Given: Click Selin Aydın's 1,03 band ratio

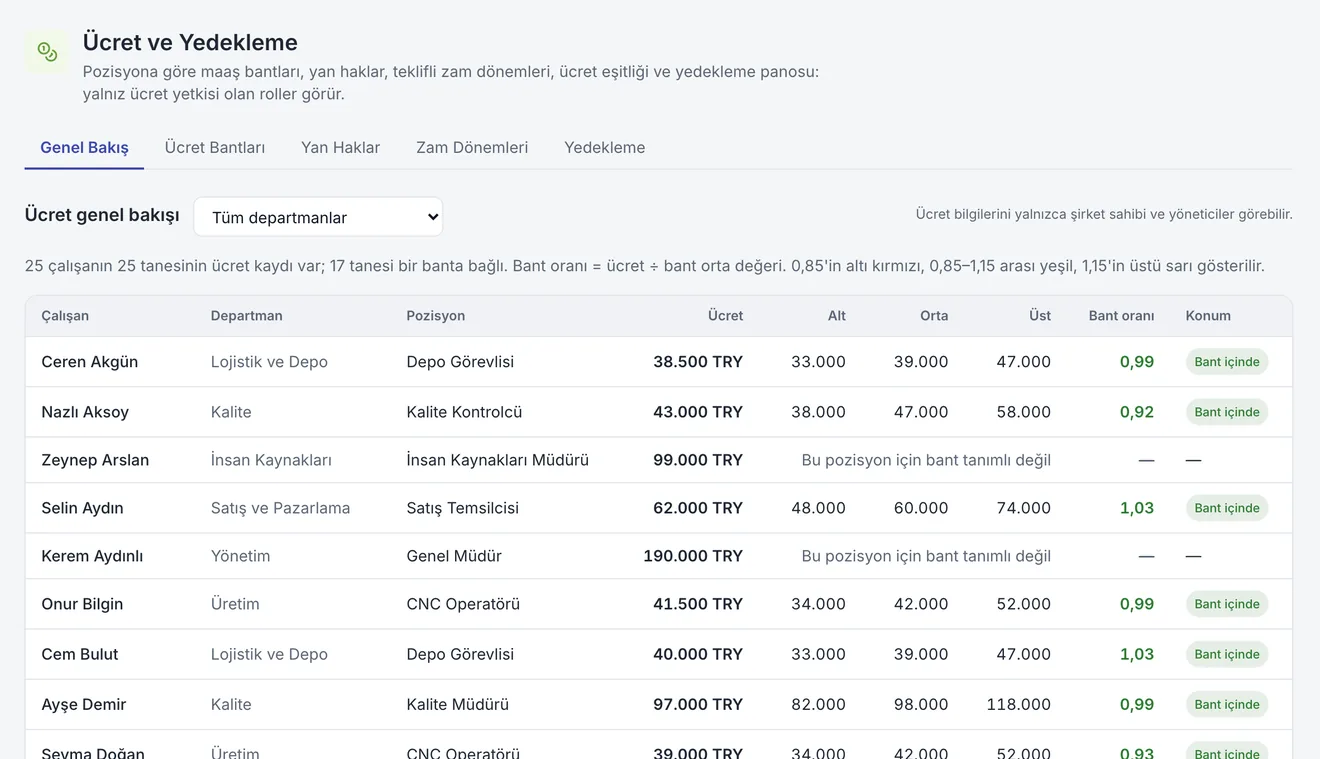Looking at the screenshot, I should (1137, 508).
